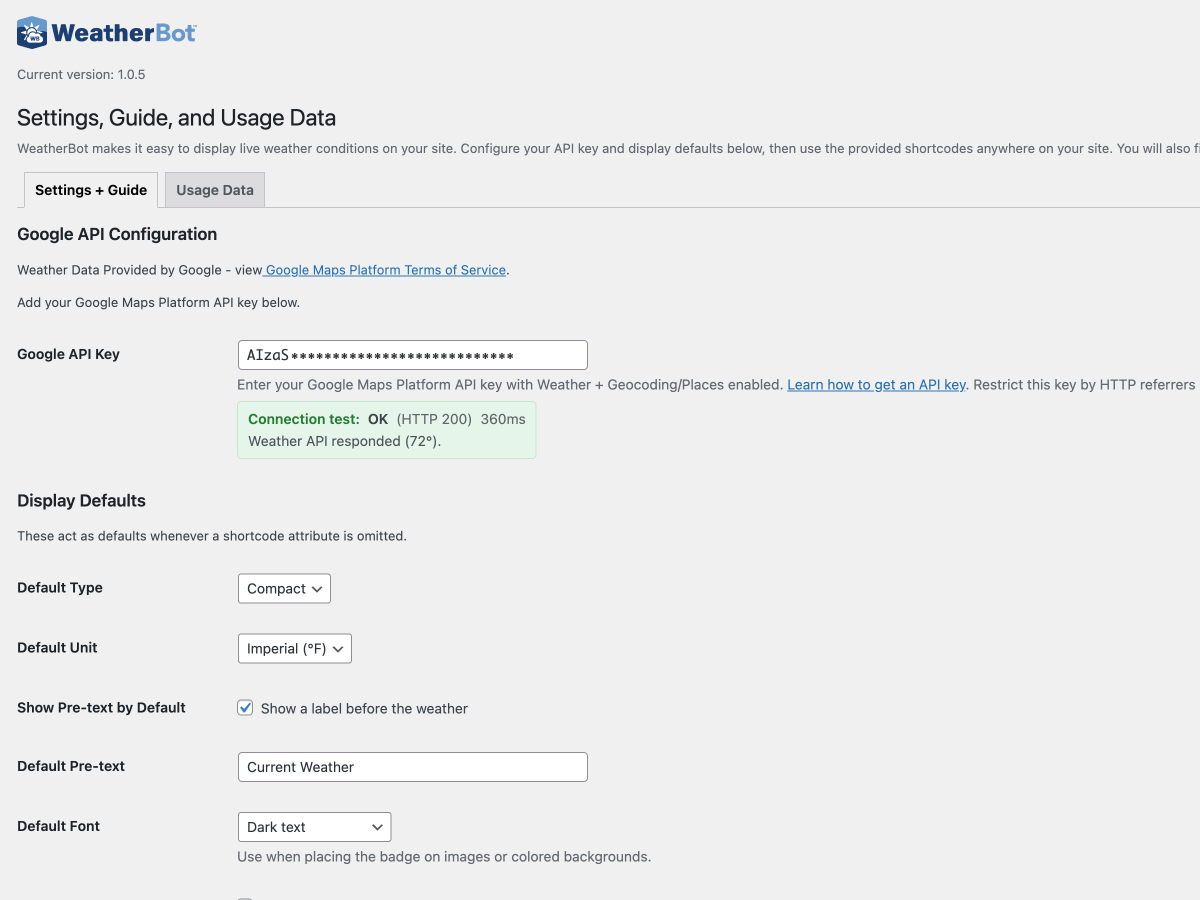
Task: Expand the Default Font Dark text dropdown
Action: click(313, 827)
